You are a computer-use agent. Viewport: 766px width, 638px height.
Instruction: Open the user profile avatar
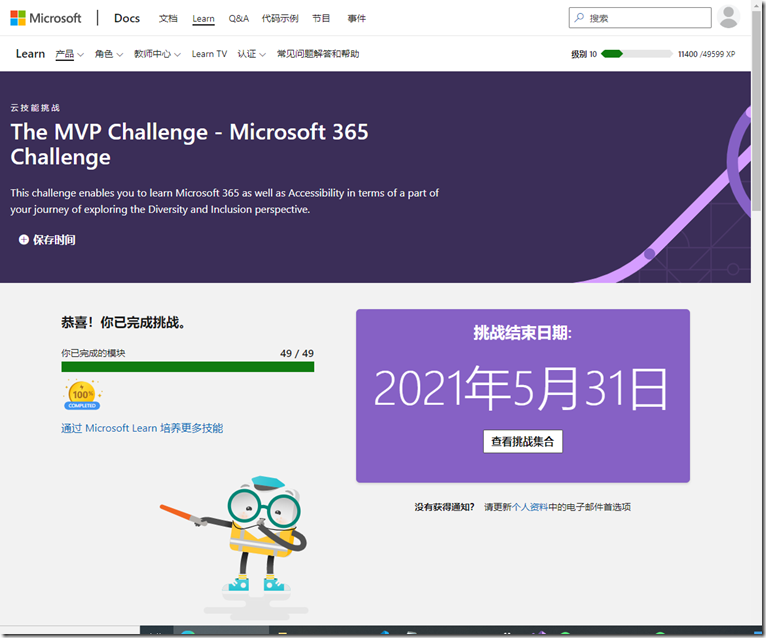click(728, 17)
